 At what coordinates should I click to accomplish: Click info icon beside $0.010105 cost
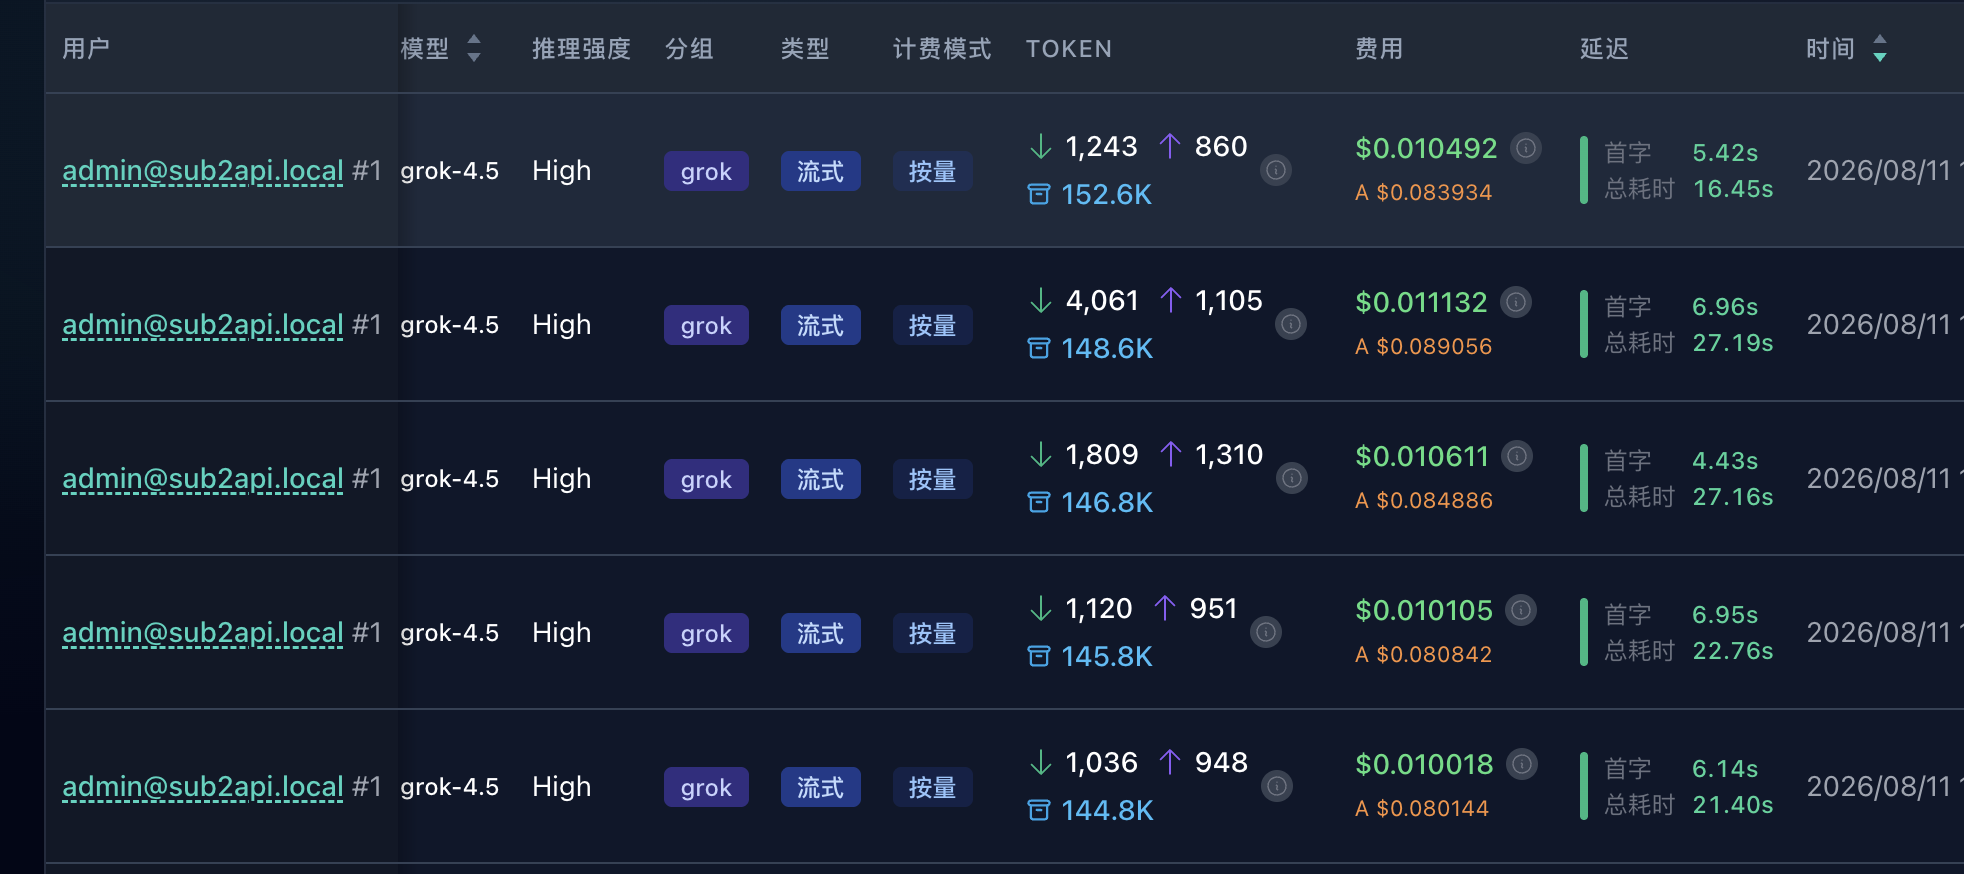click(1521, 610)
